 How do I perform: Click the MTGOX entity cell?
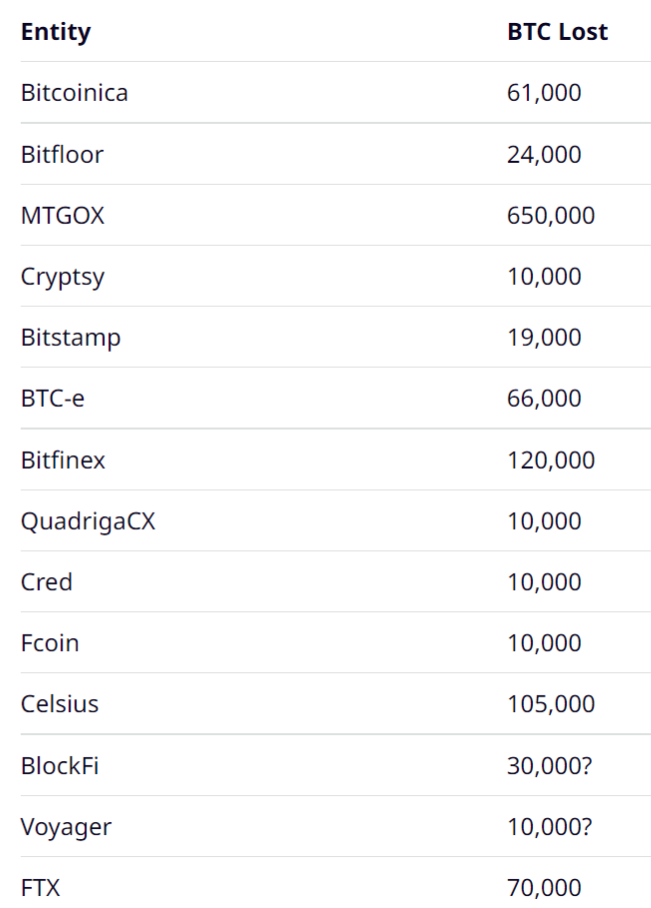(x=63, y=215)
